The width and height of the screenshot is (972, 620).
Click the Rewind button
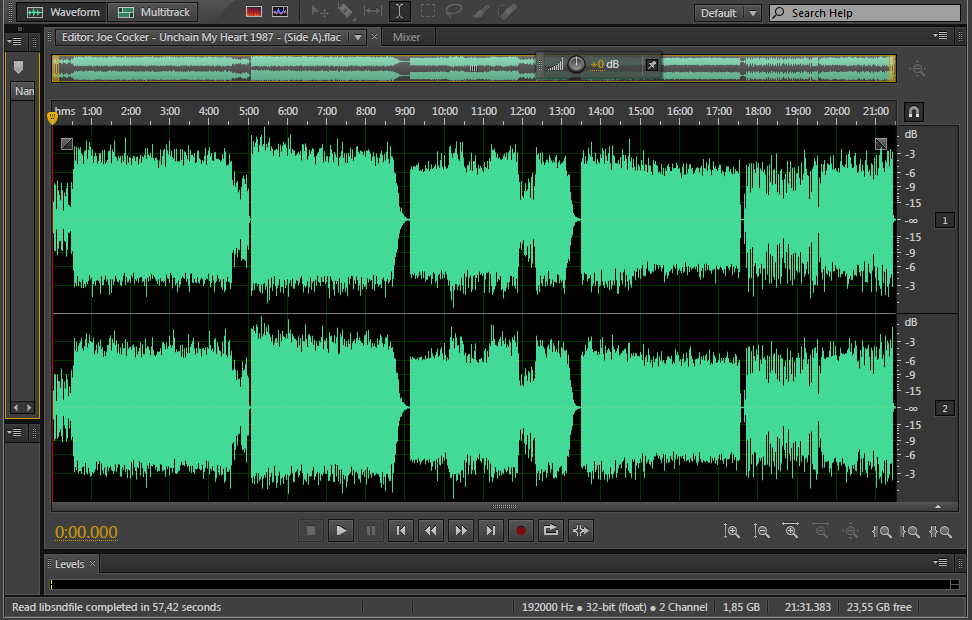tap(431, 531)
